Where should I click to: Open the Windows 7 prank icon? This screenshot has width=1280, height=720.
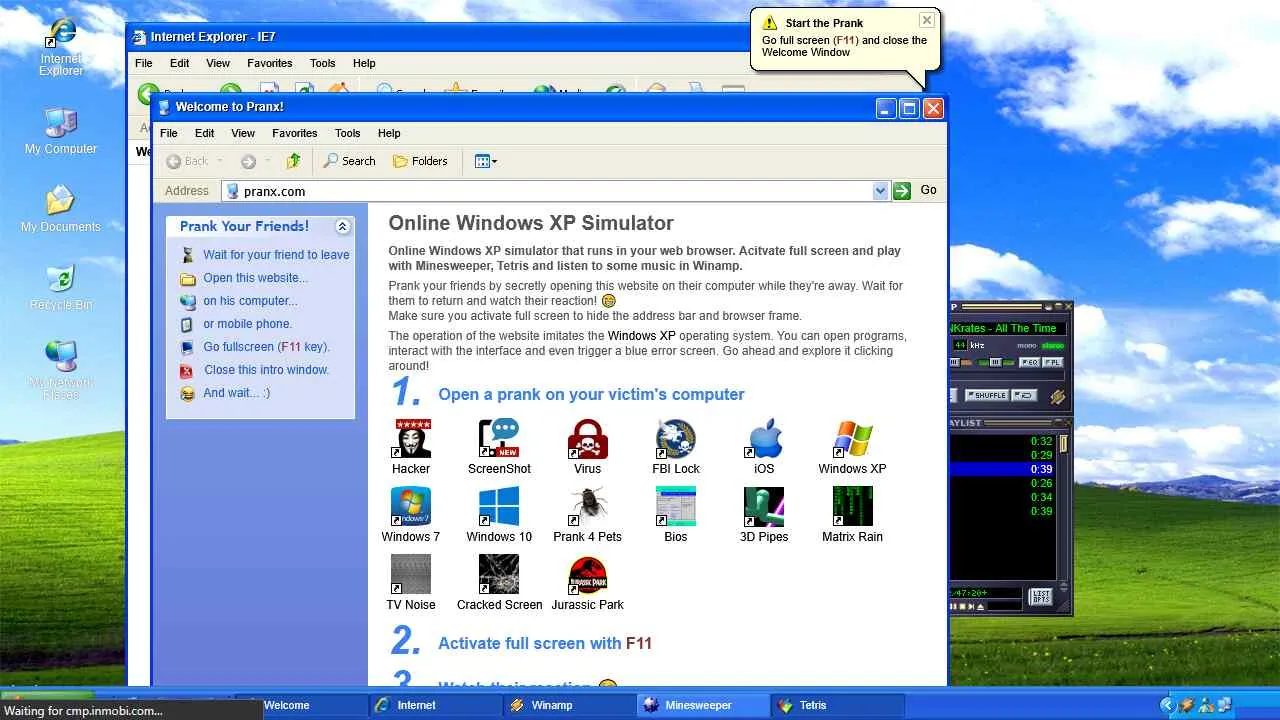click(411, 515)
